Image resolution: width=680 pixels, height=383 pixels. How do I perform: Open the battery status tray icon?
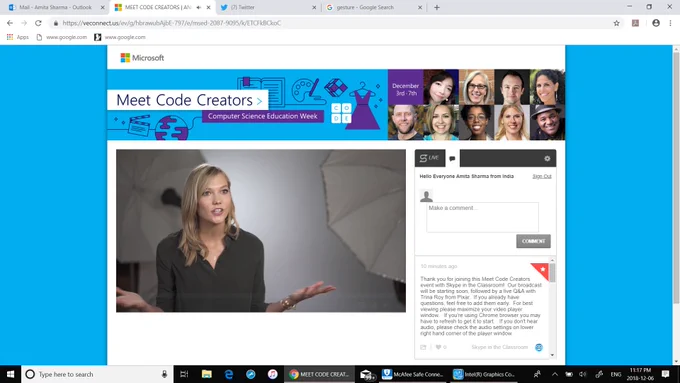coord(569,374)
